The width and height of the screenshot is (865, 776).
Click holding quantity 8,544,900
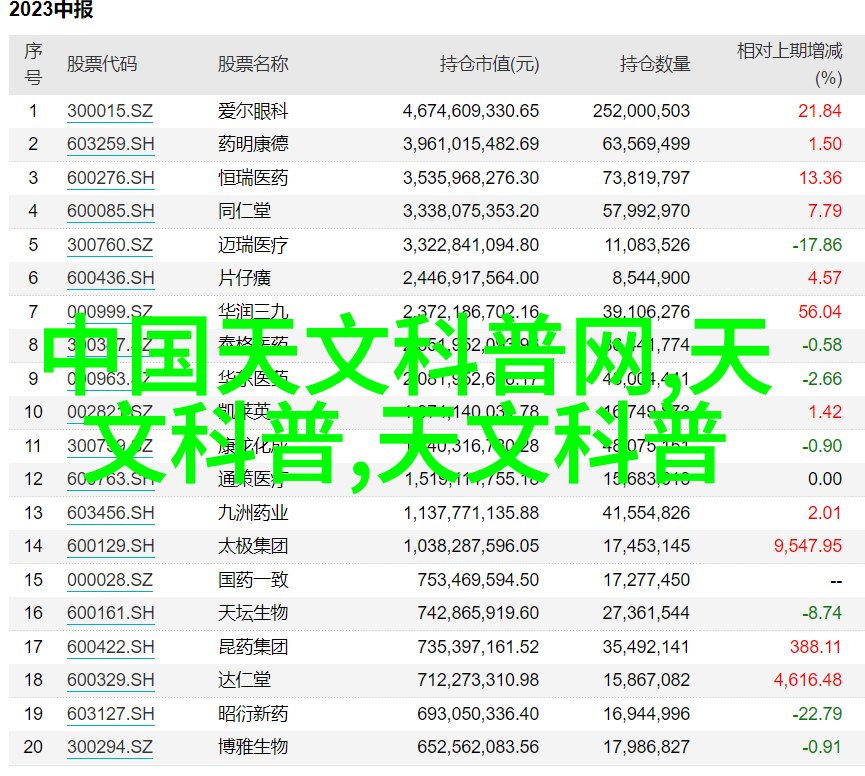(651, 278)
